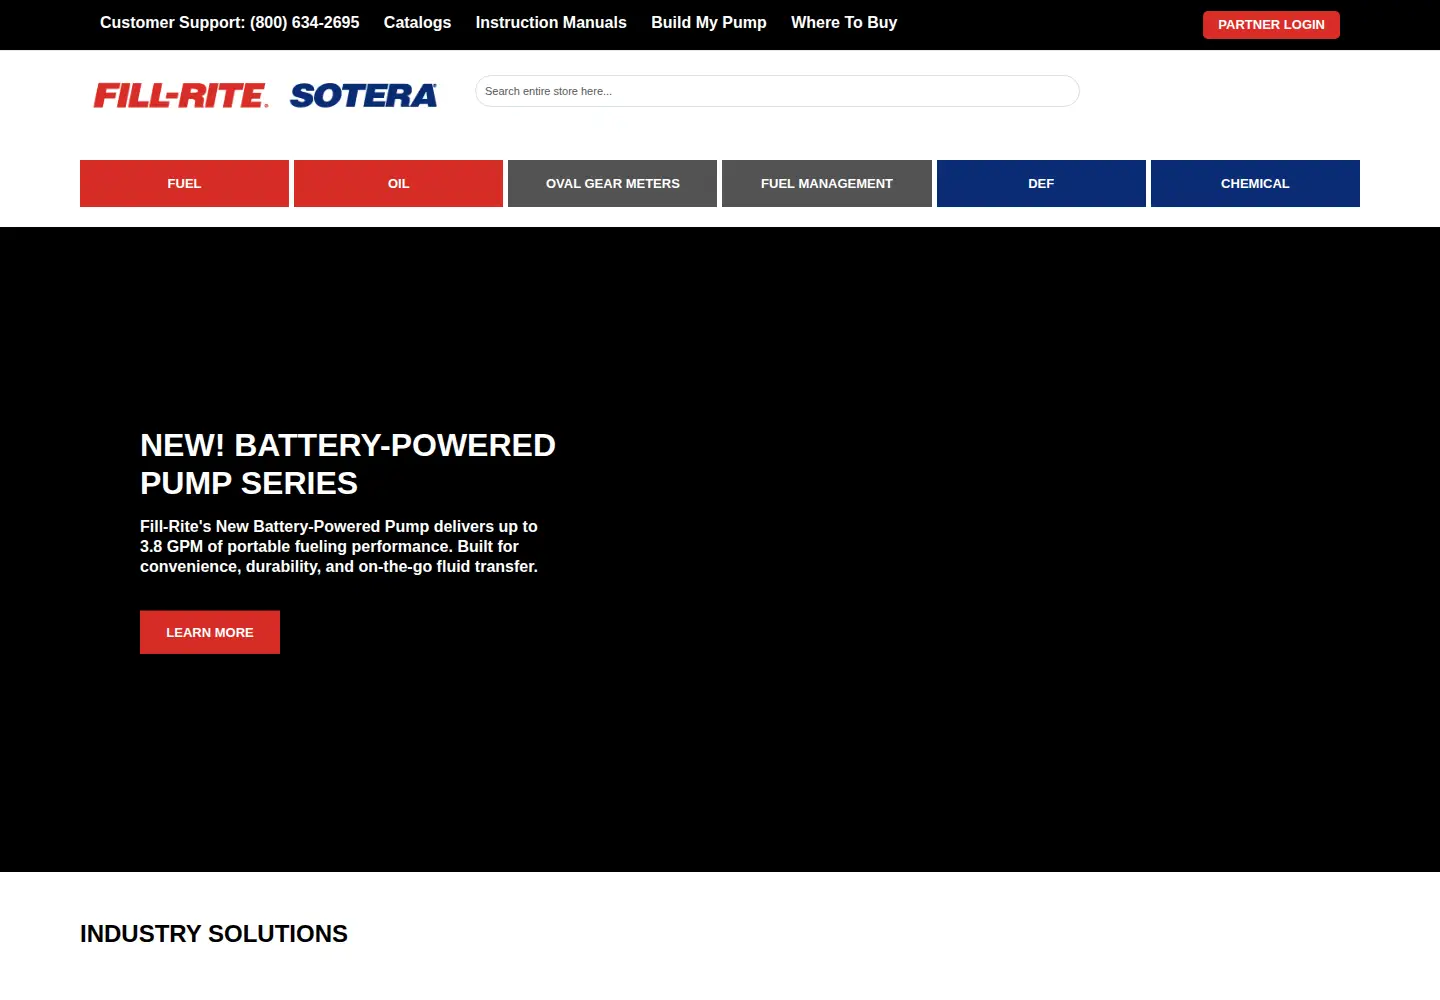The height and width of the screenshot is (1000, 1440).
Task: Select the Fuel category tab
Action: click(x=184, y=184)
